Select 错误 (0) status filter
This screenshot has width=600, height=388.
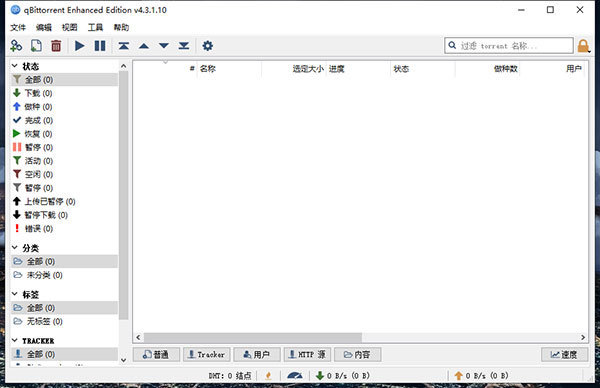[x=64, y=228]
